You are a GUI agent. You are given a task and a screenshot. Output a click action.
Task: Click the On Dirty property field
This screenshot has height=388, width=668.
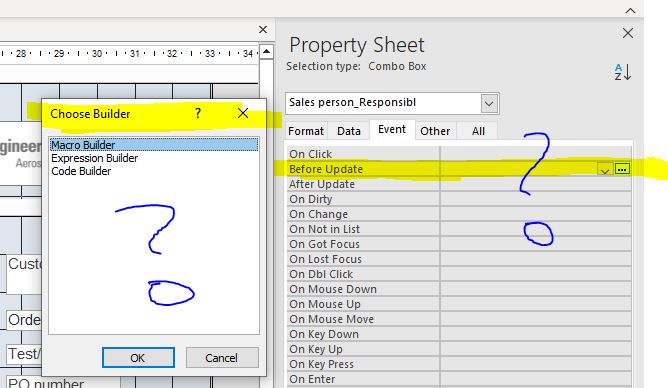point(536,199)
